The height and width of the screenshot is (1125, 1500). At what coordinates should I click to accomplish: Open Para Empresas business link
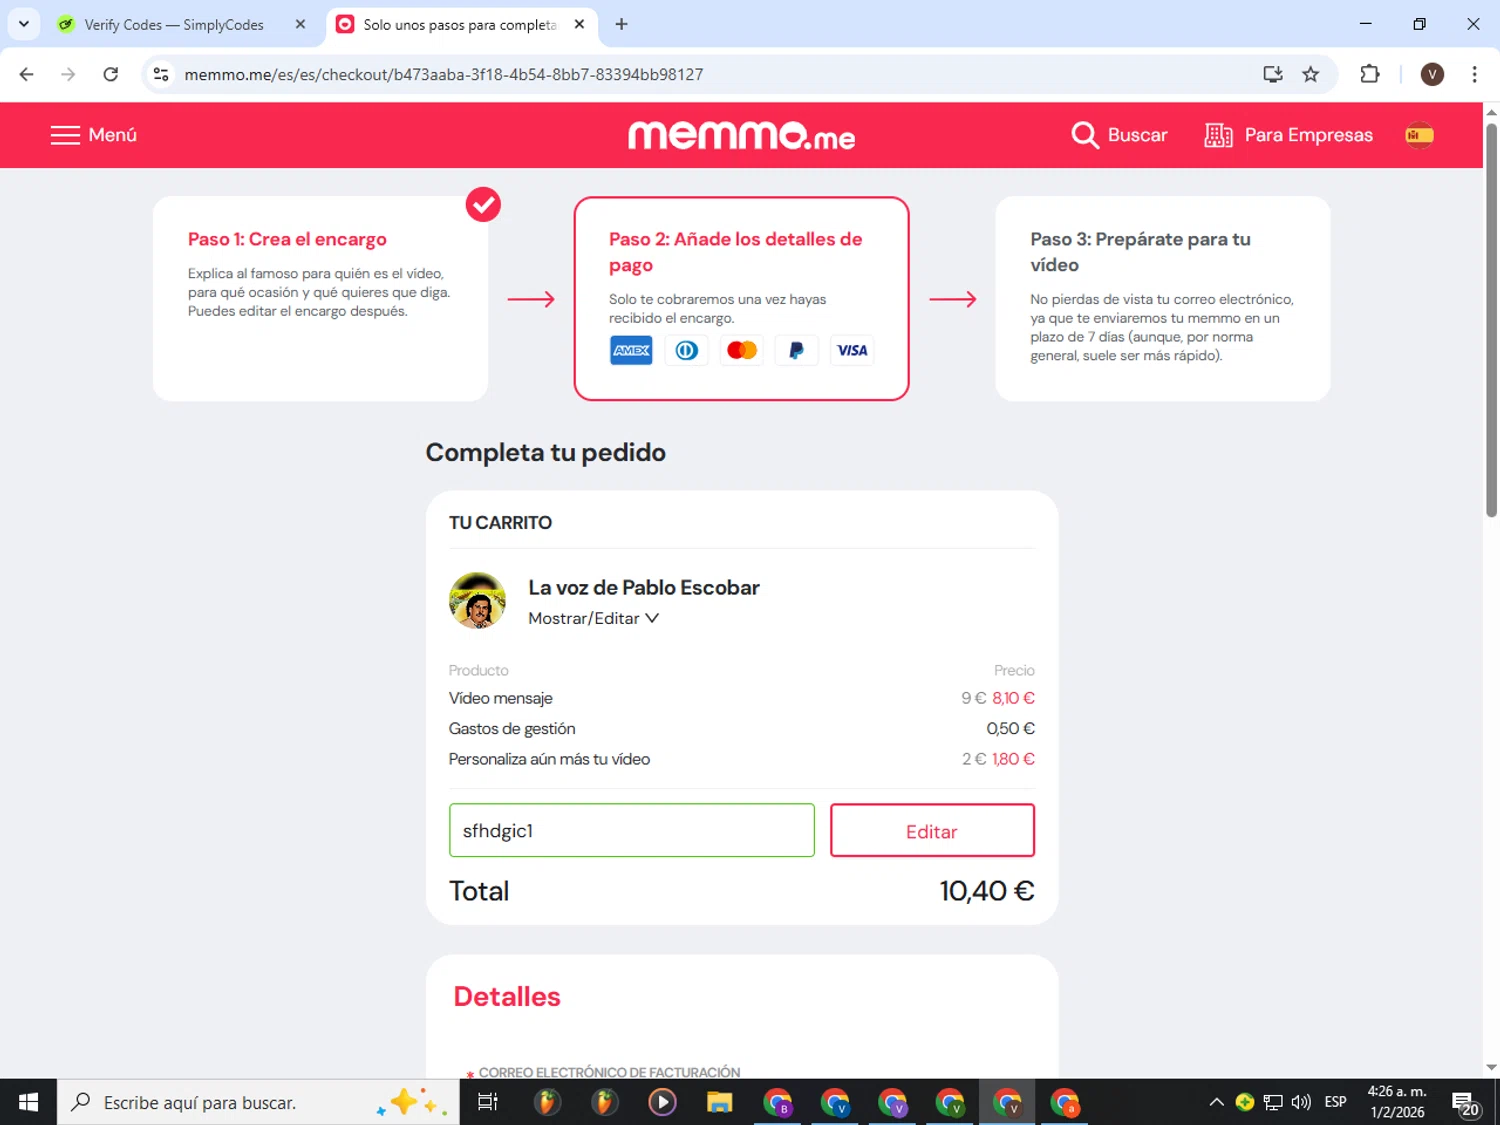pyautogui.click(x=1289, y=135)
